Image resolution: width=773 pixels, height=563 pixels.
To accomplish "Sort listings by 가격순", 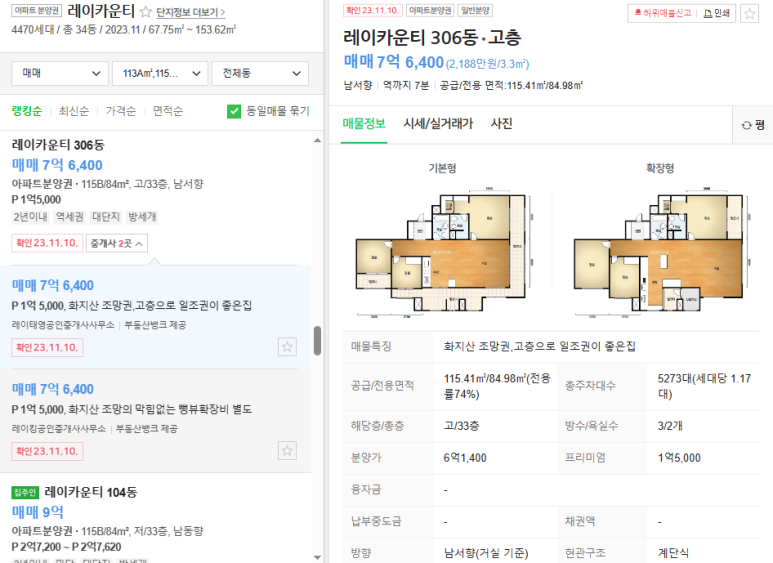I will point(121,111).
